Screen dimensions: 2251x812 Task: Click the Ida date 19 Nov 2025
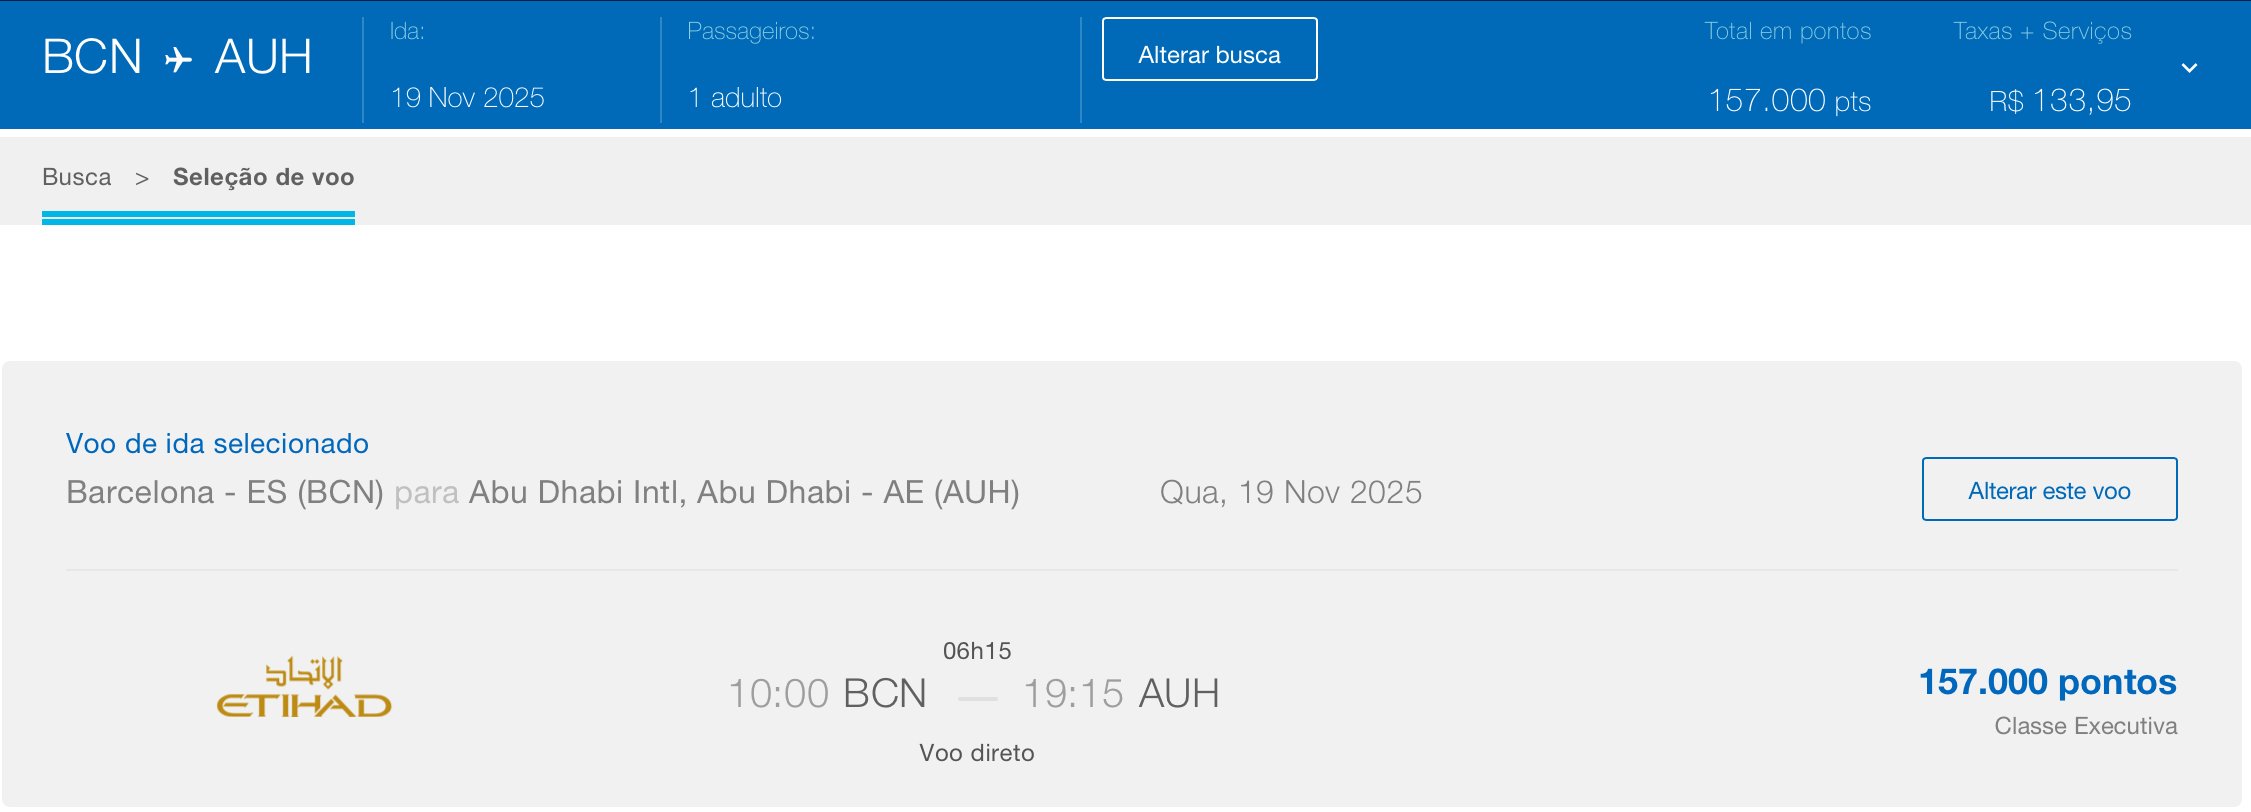pos(467,98)
